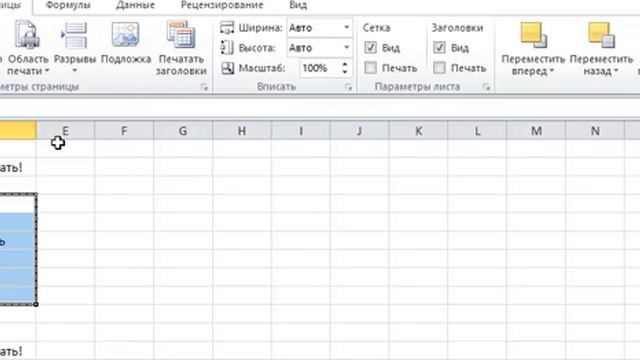Select column E header
Image resolution: width=640 pixels, height=360 pixels.
65,131
